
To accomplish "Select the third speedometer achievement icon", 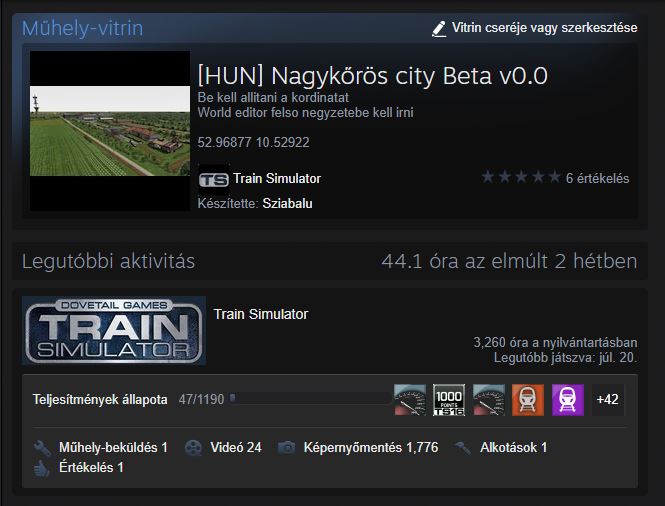I will tap(489, 400).
